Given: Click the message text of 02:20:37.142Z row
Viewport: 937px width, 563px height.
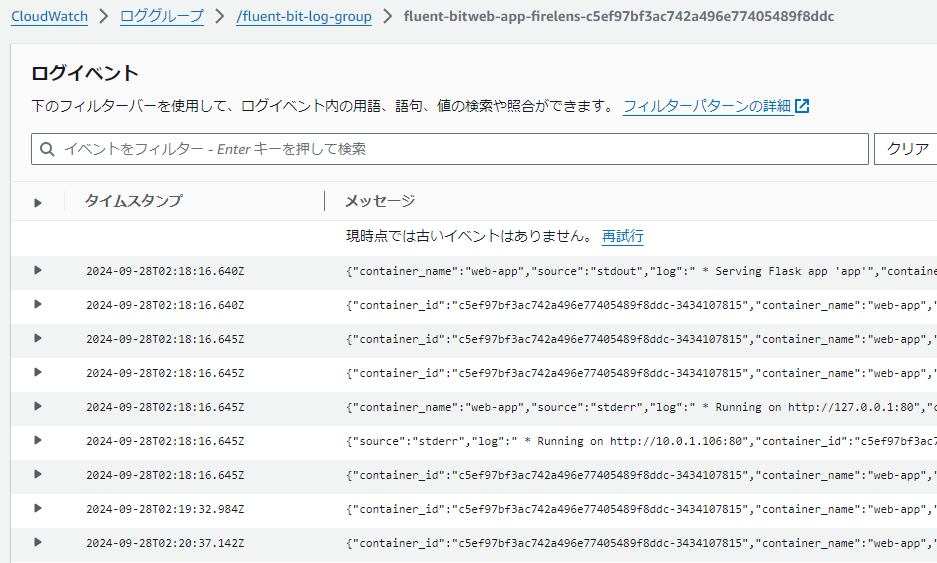Looking at the screenshot, I should pyautogui.click(x=641, y=543).
